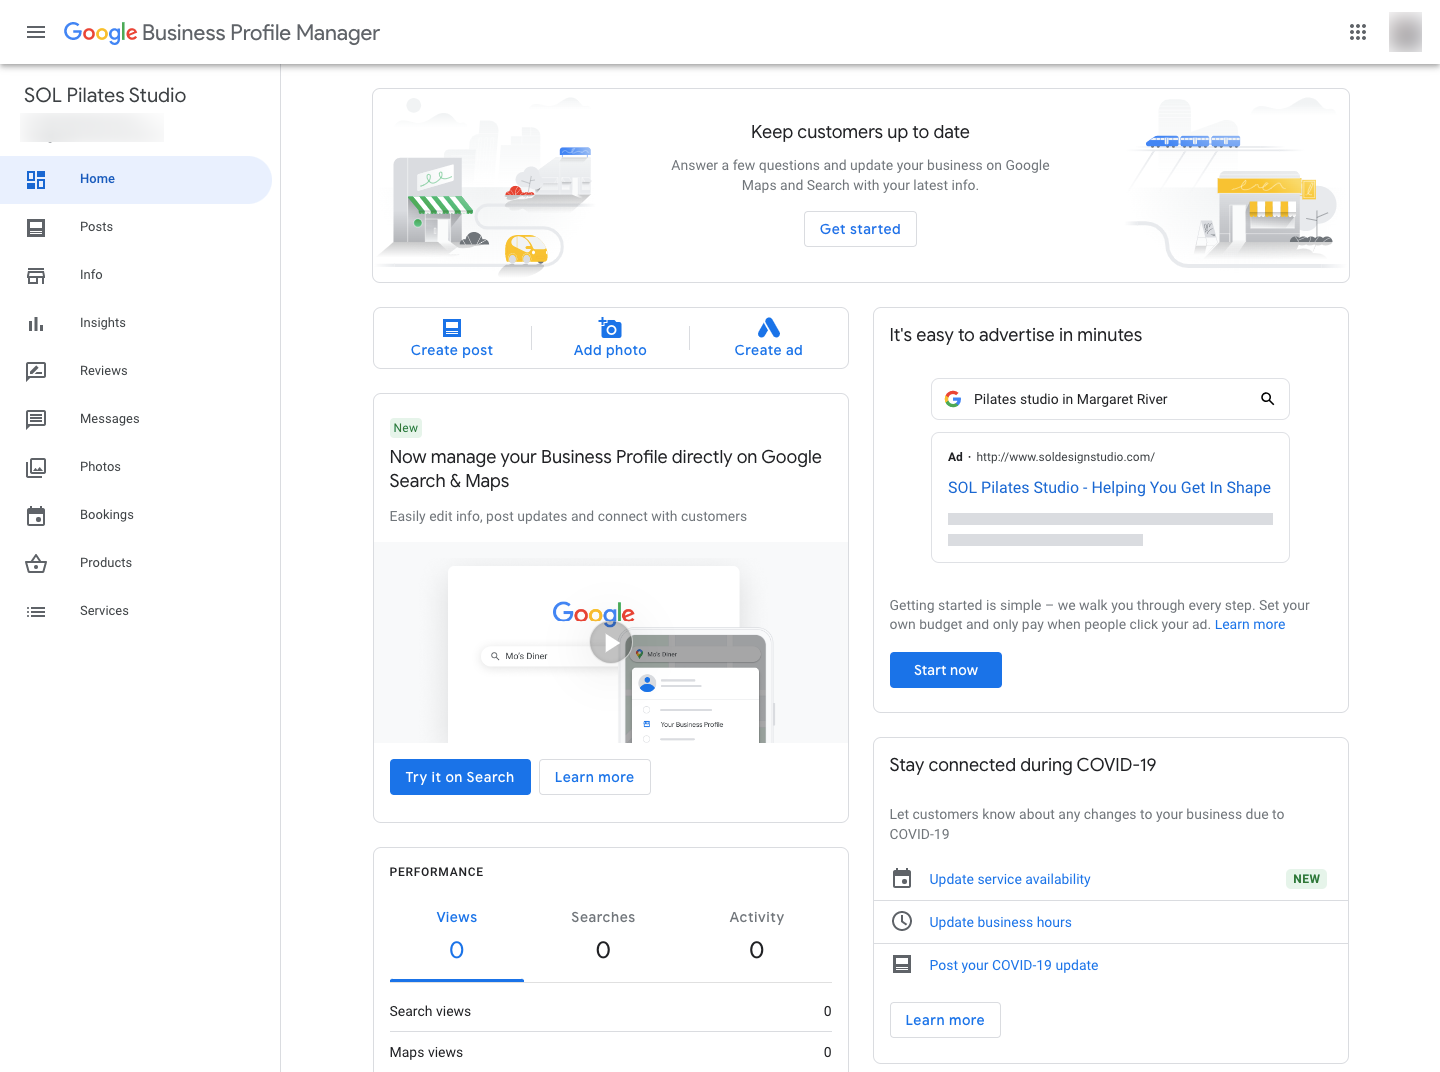Screen dimensions: 1440x1072
Task: Click the Google G logo in ad search box
Action: coord(953,399)
